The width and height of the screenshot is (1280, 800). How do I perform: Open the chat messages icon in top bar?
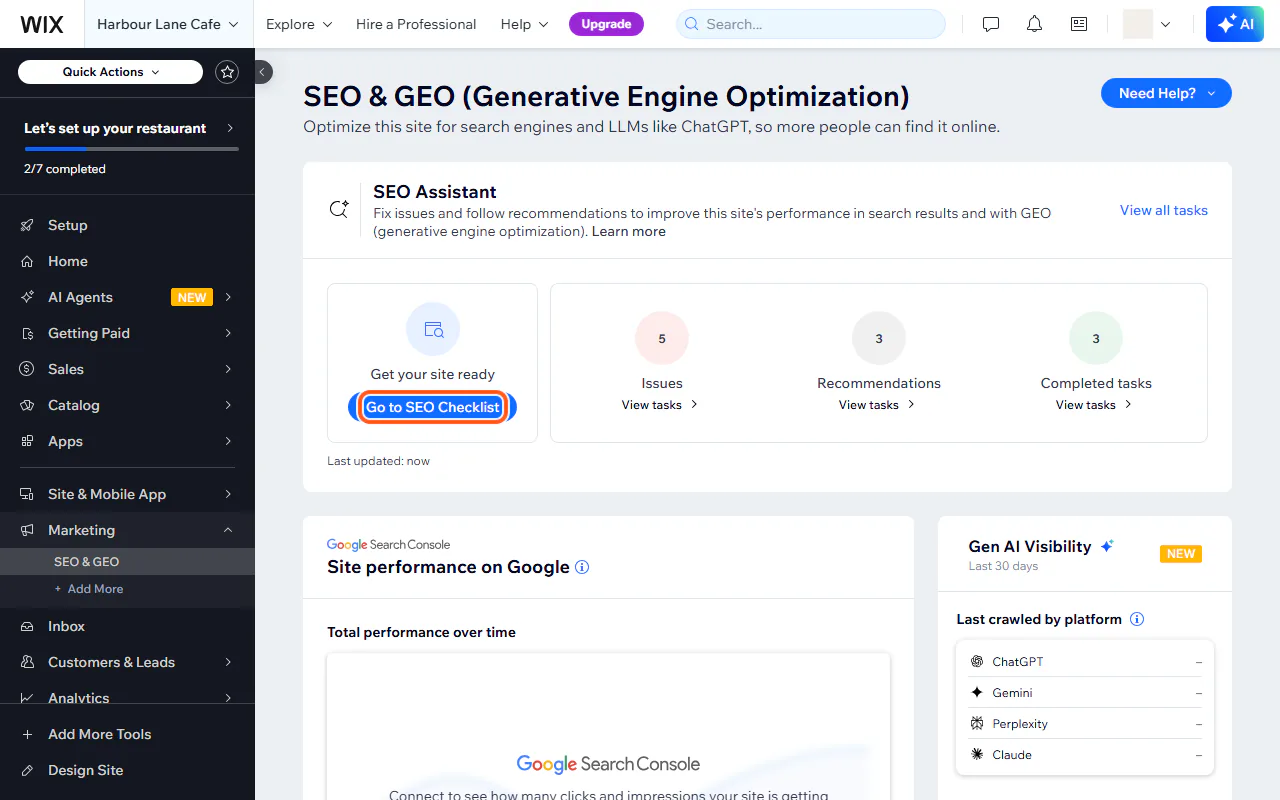click(991, 24)
